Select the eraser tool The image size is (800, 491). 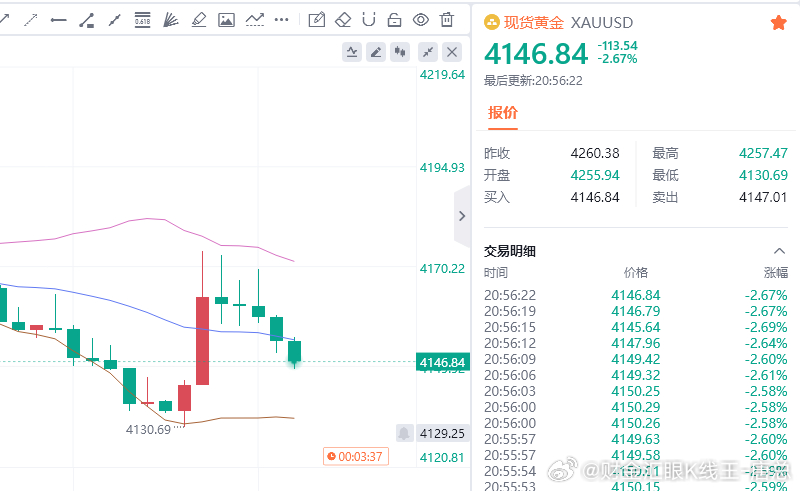[x=343, y=20]
